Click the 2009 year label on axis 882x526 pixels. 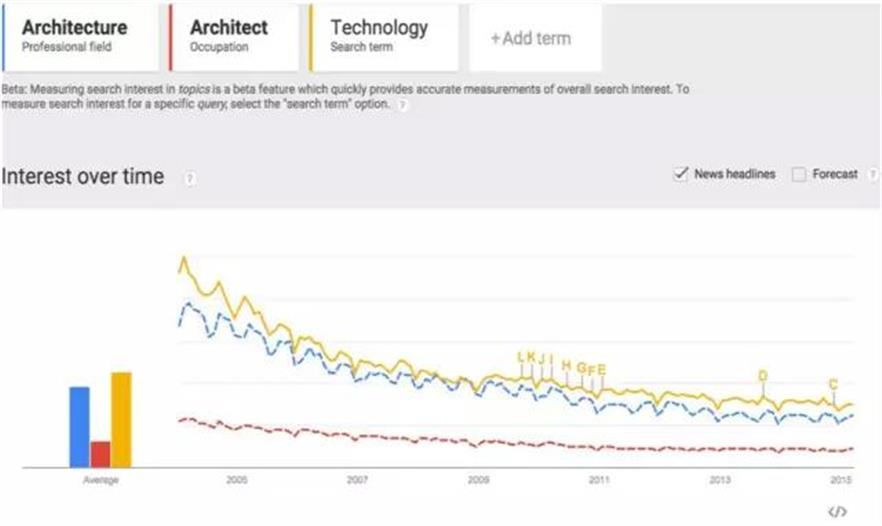coord(478,480)
